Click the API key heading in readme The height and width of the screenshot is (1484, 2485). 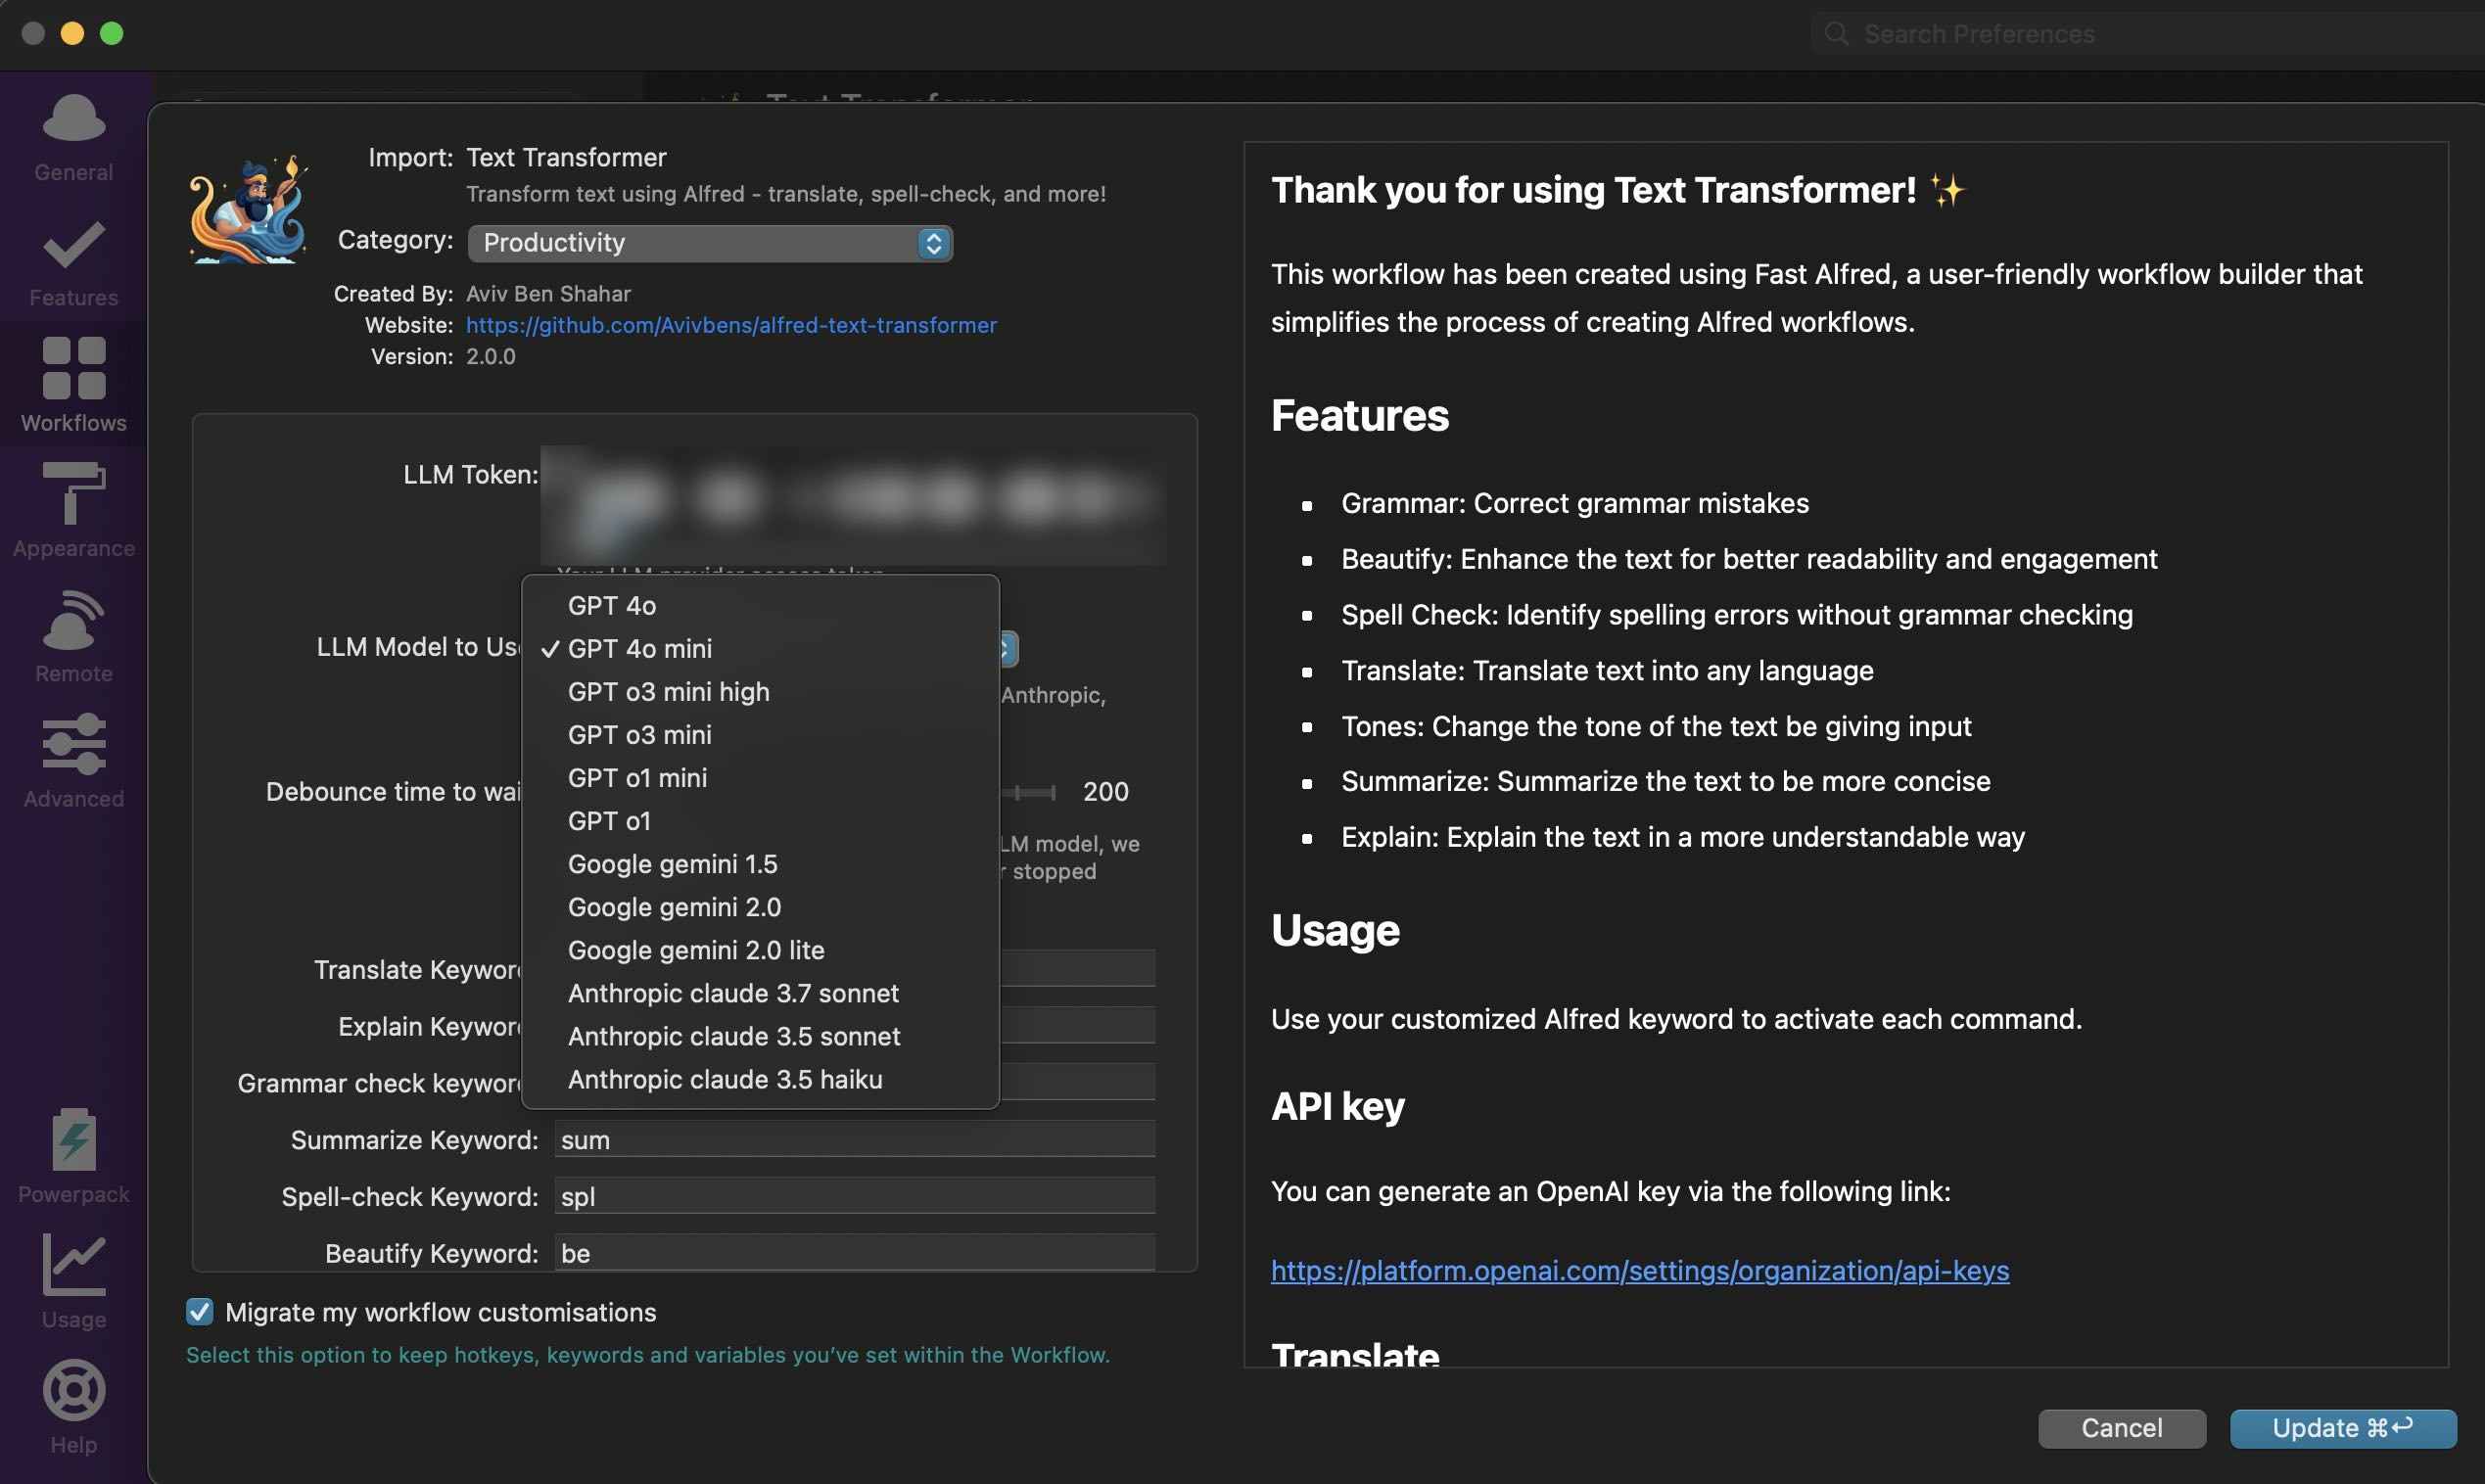point(1338,1106)
